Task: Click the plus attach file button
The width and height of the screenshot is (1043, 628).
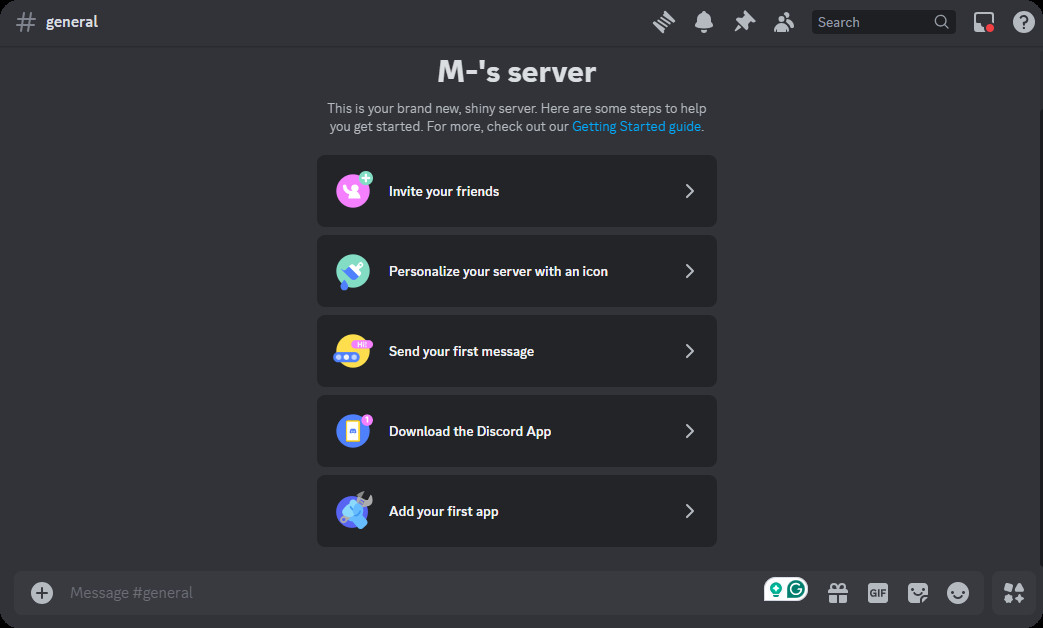Action: click(x=42, y=593)
